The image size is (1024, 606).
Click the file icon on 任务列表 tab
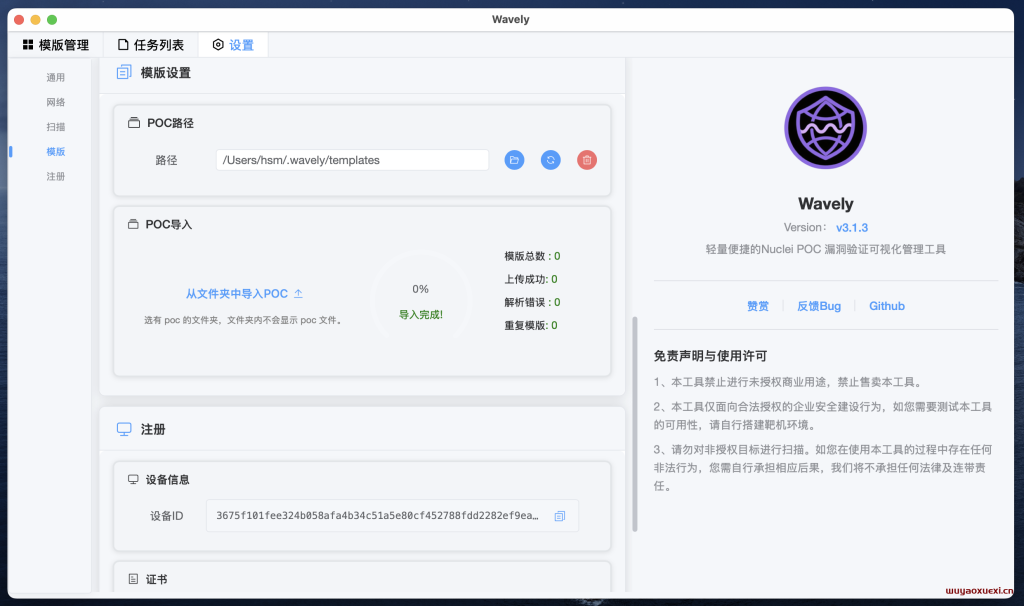(x=123, y=44)
